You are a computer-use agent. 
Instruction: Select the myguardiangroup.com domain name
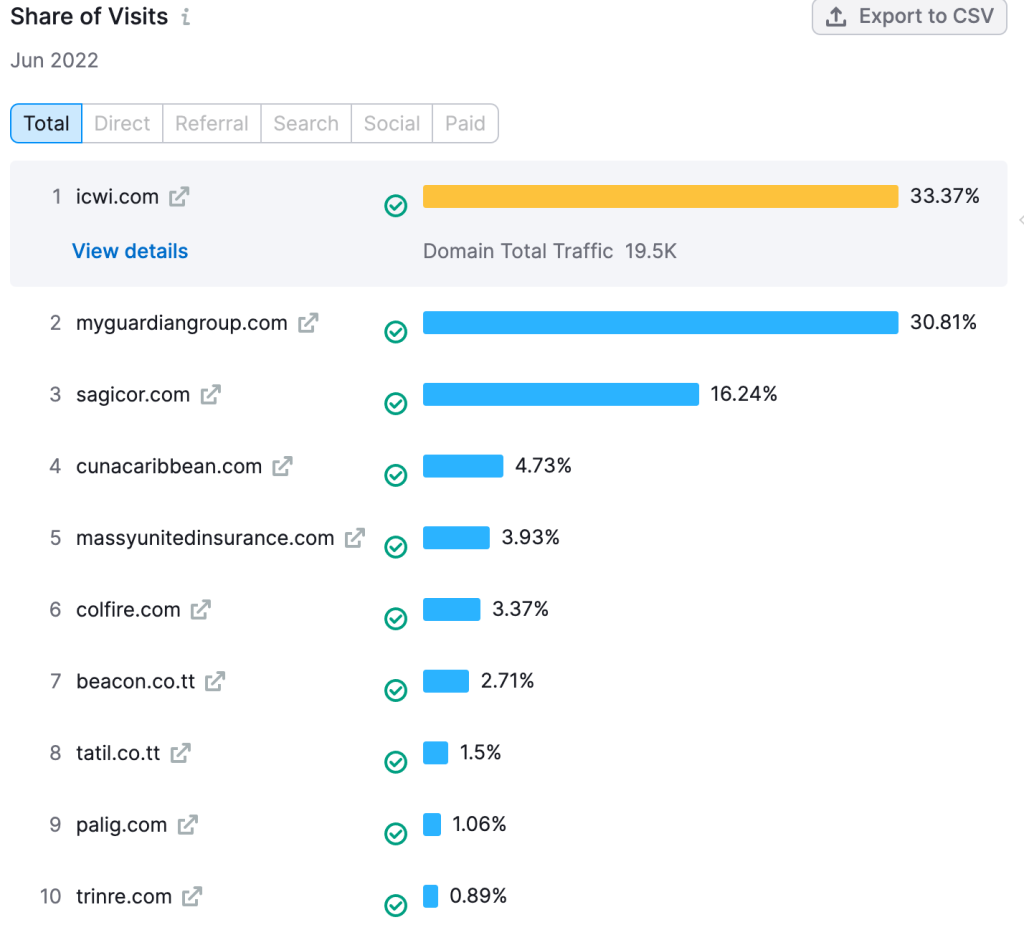pos(182,323)
